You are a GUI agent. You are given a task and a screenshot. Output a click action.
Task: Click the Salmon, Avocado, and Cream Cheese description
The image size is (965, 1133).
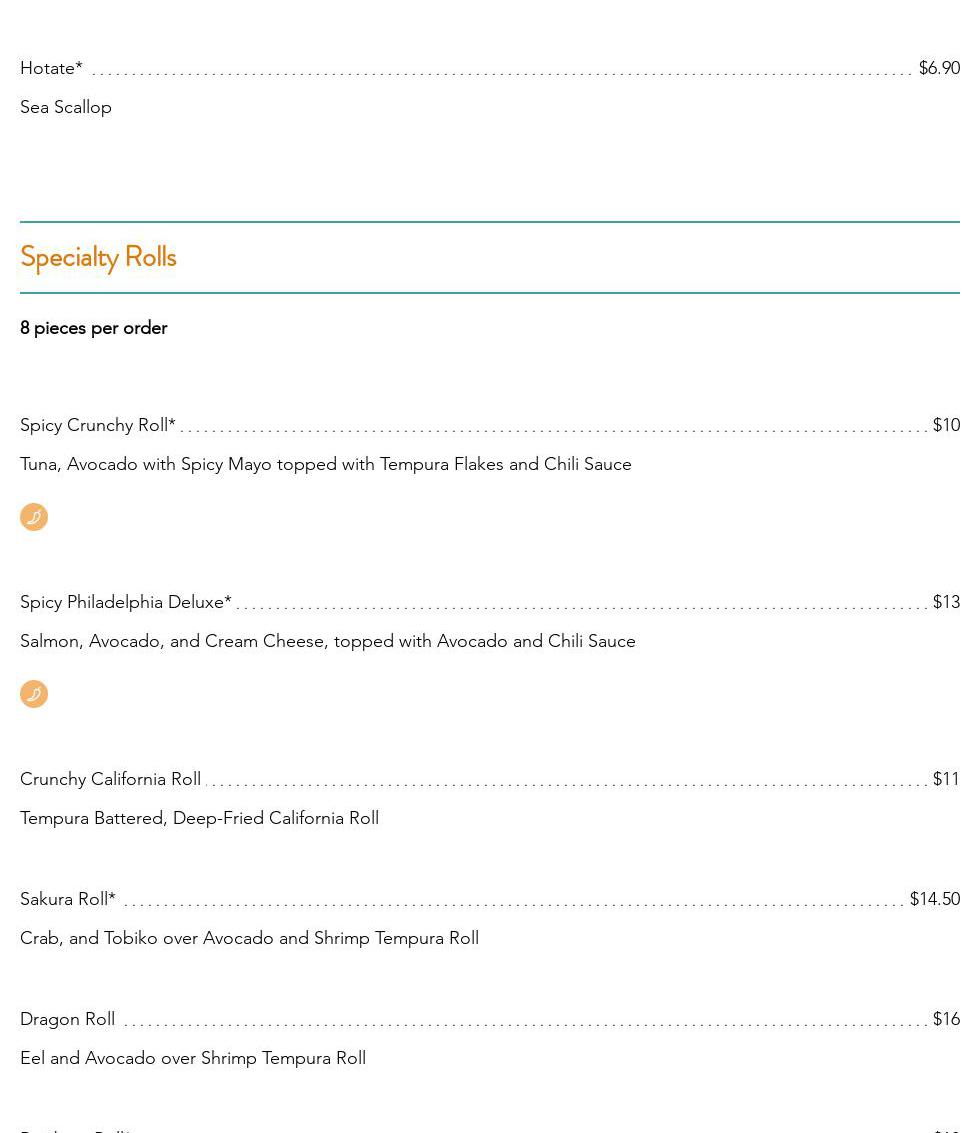(x=328, y=641)
